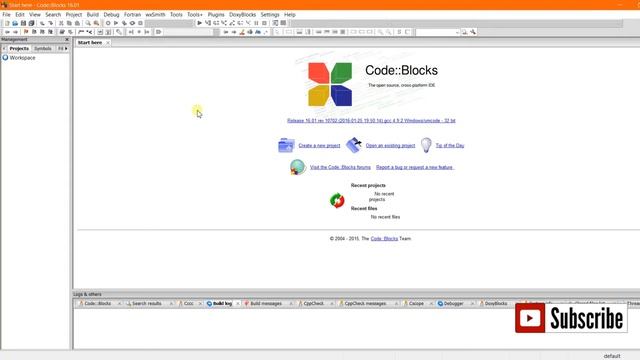The height and width of the screenshot is (360, 640).
Task: Open the wxSmith menu
Action: (x=155, y=14)
